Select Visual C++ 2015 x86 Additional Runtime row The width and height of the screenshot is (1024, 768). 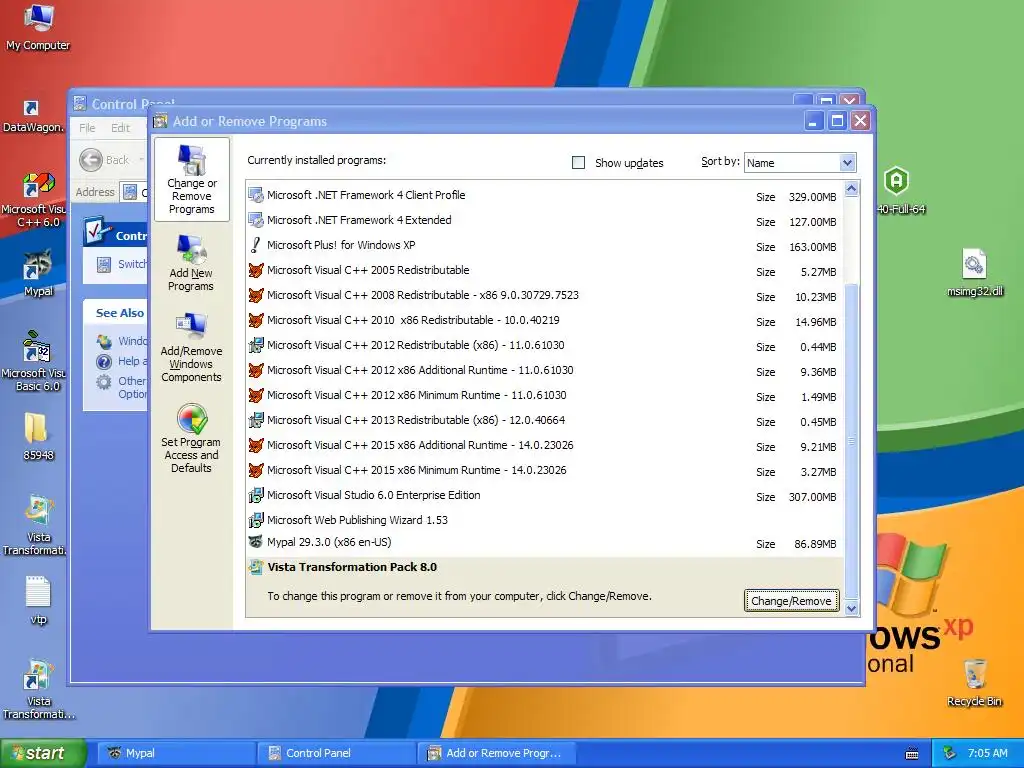point(545,445)
